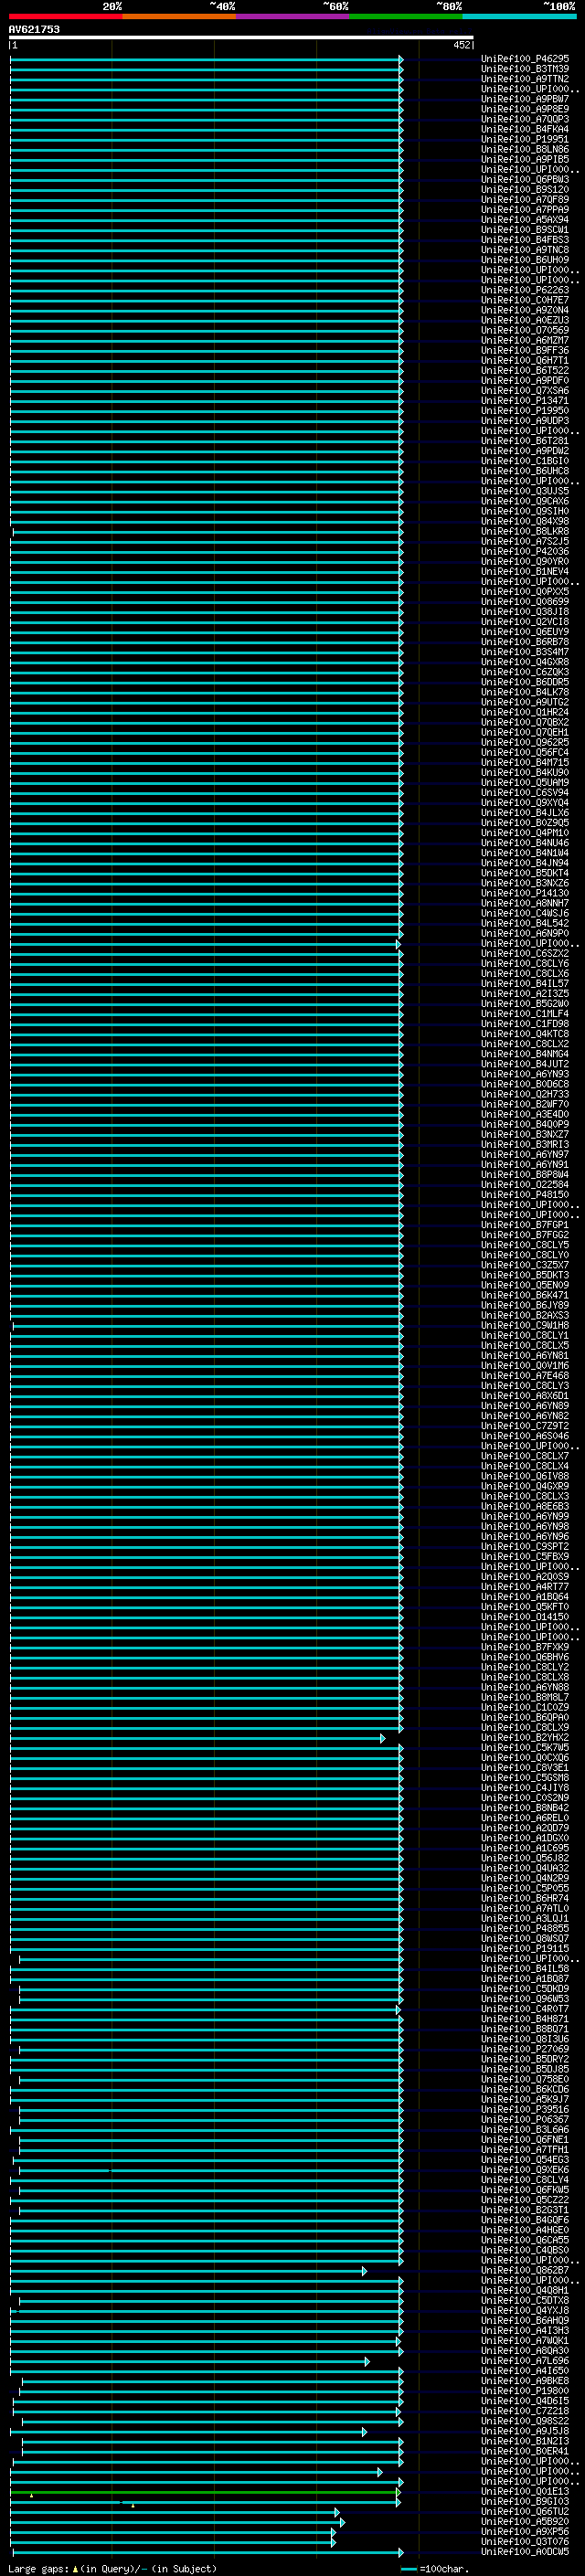
Task: Click sequence ID UniRef100_Q8I3U6
Action: point(525,2039)
